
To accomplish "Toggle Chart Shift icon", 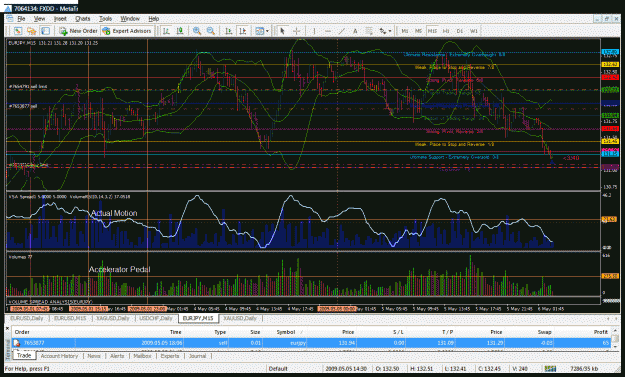I will pos(242,31).
